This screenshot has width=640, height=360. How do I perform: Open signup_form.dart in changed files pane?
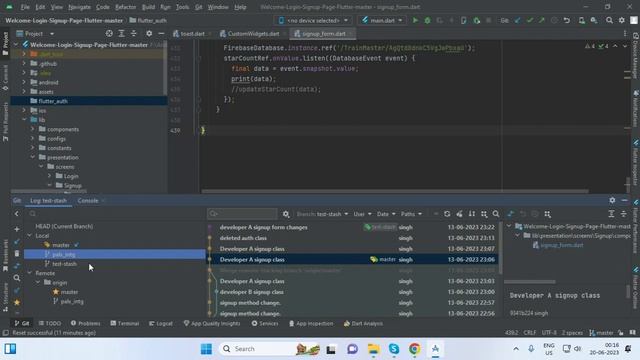tap(561, 245)
